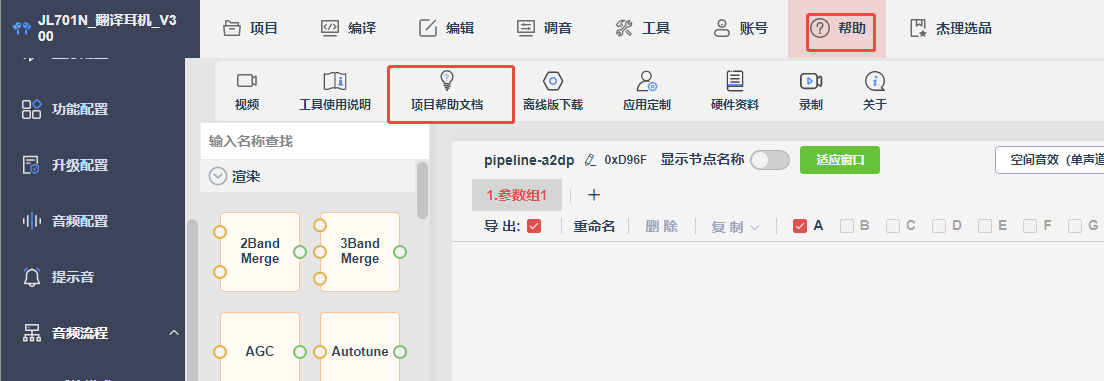Add a new parameter group with plus
This screenshot has height=381, width=1104.
click(x=594, y=195)
